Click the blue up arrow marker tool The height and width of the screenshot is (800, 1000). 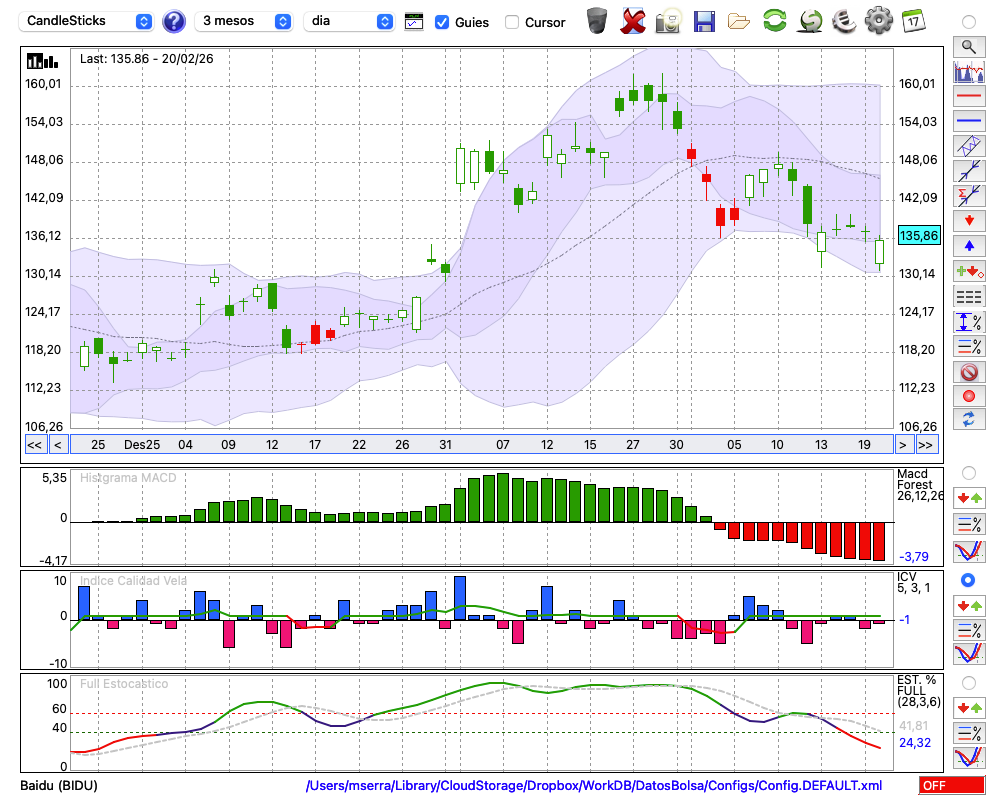coord(968,245)
